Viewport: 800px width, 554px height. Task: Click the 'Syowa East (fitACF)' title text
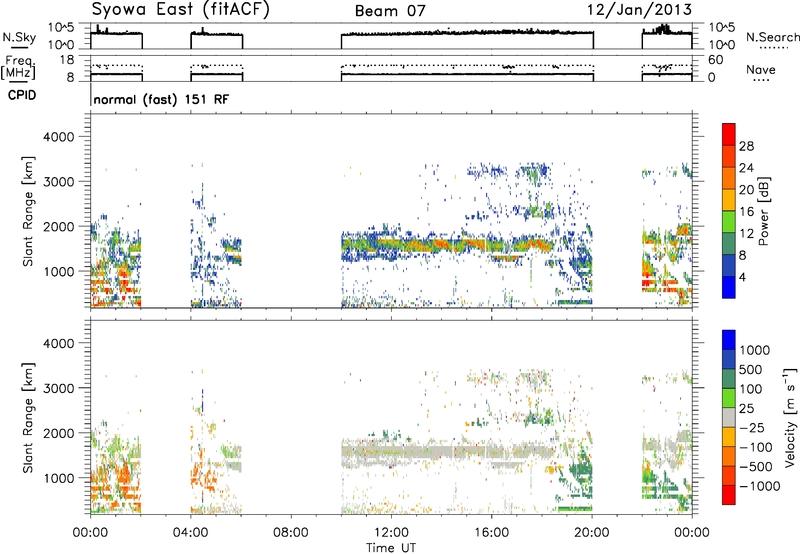coord(181,10)
